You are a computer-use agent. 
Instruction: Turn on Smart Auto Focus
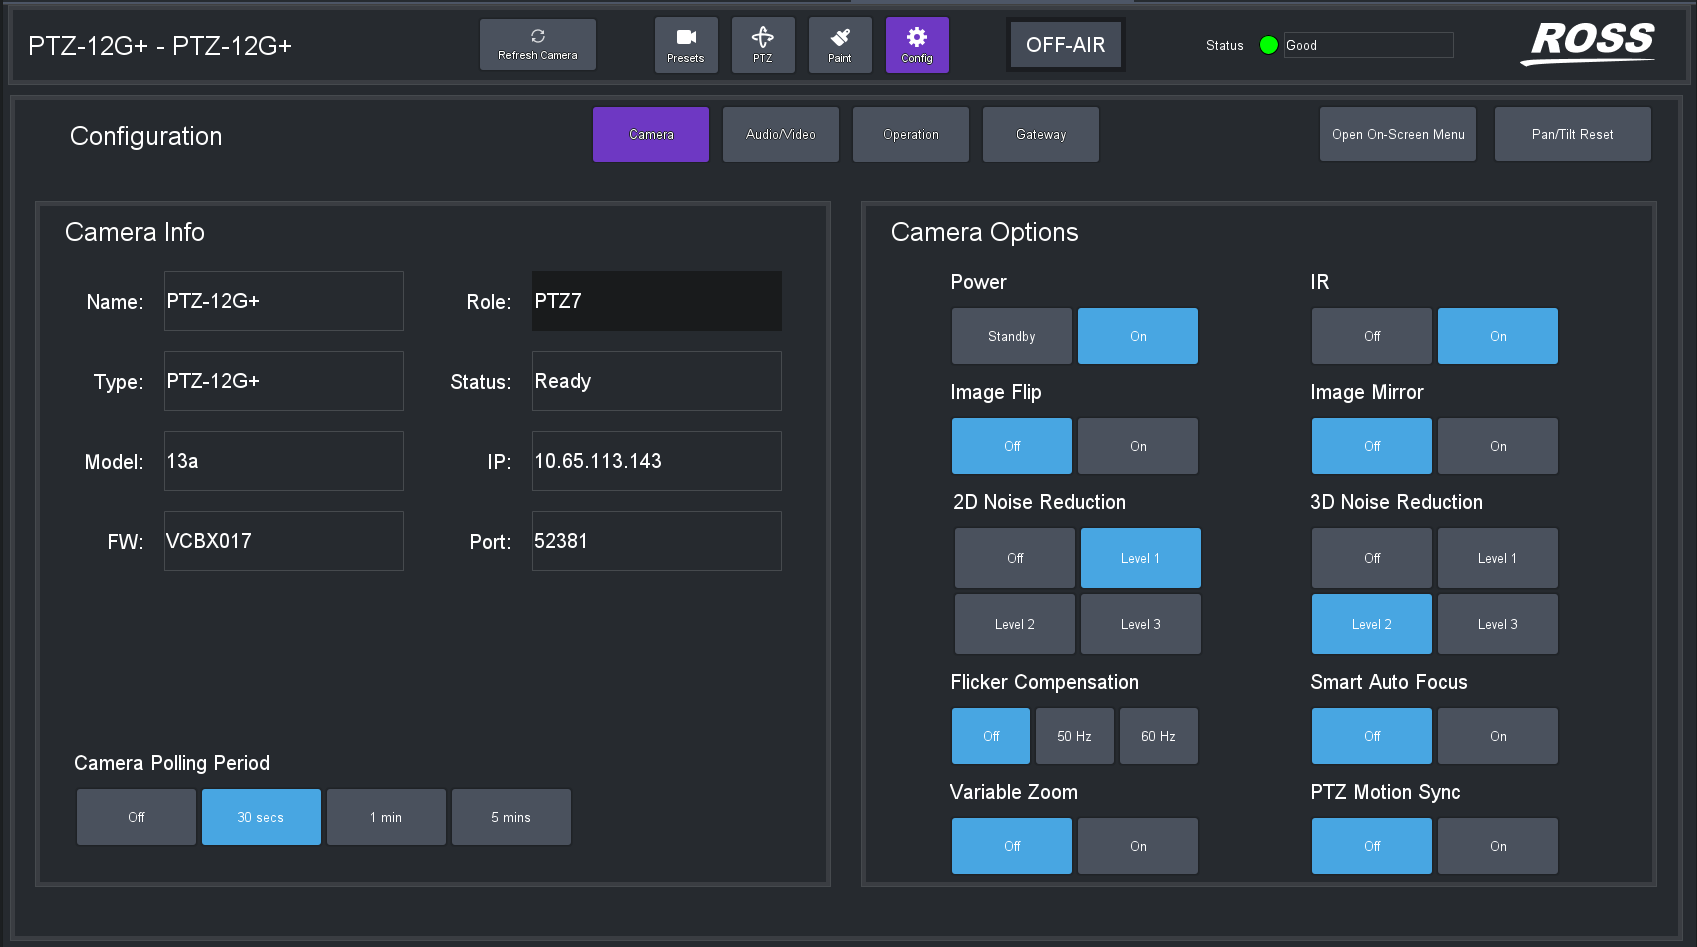1497,736
